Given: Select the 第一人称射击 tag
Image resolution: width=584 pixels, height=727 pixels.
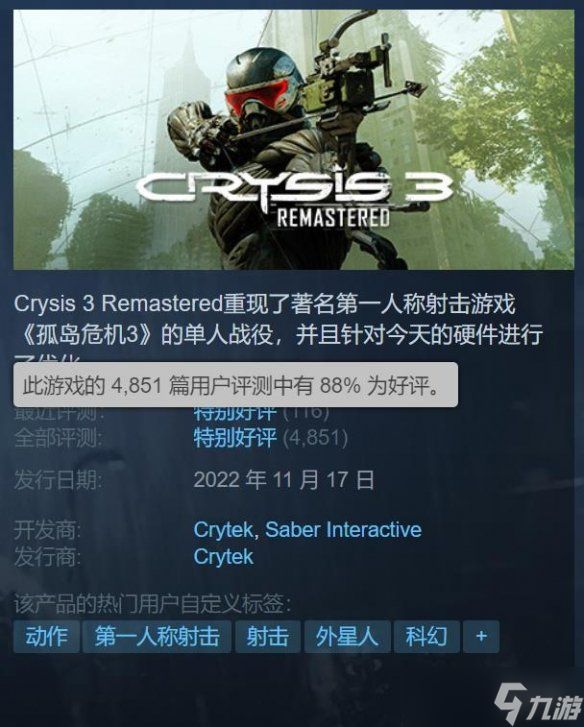Looking at the screenshot, I should point(157,636).
